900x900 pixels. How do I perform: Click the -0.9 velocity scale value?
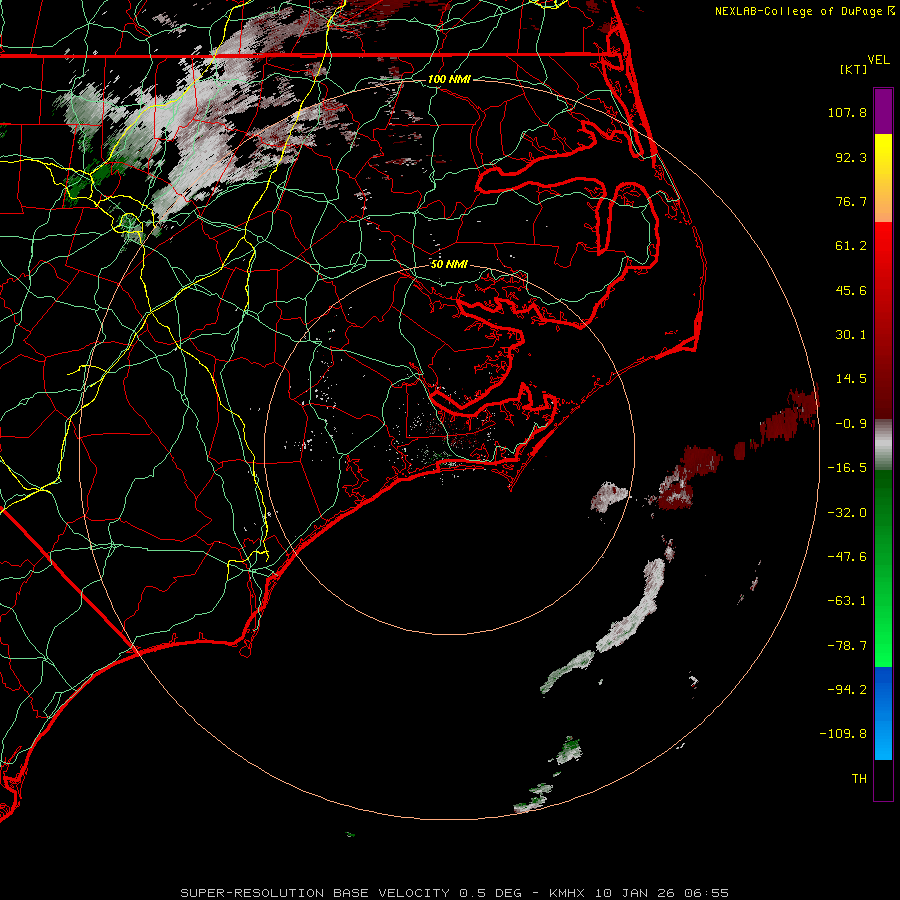(x=851, y=424)
